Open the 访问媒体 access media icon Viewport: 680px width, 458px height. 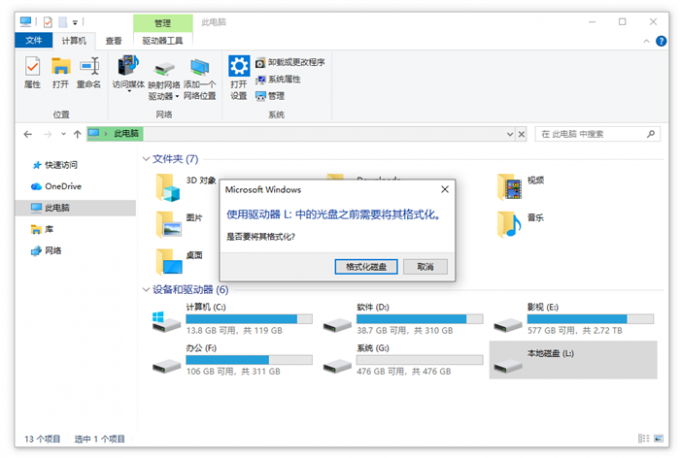128,72
